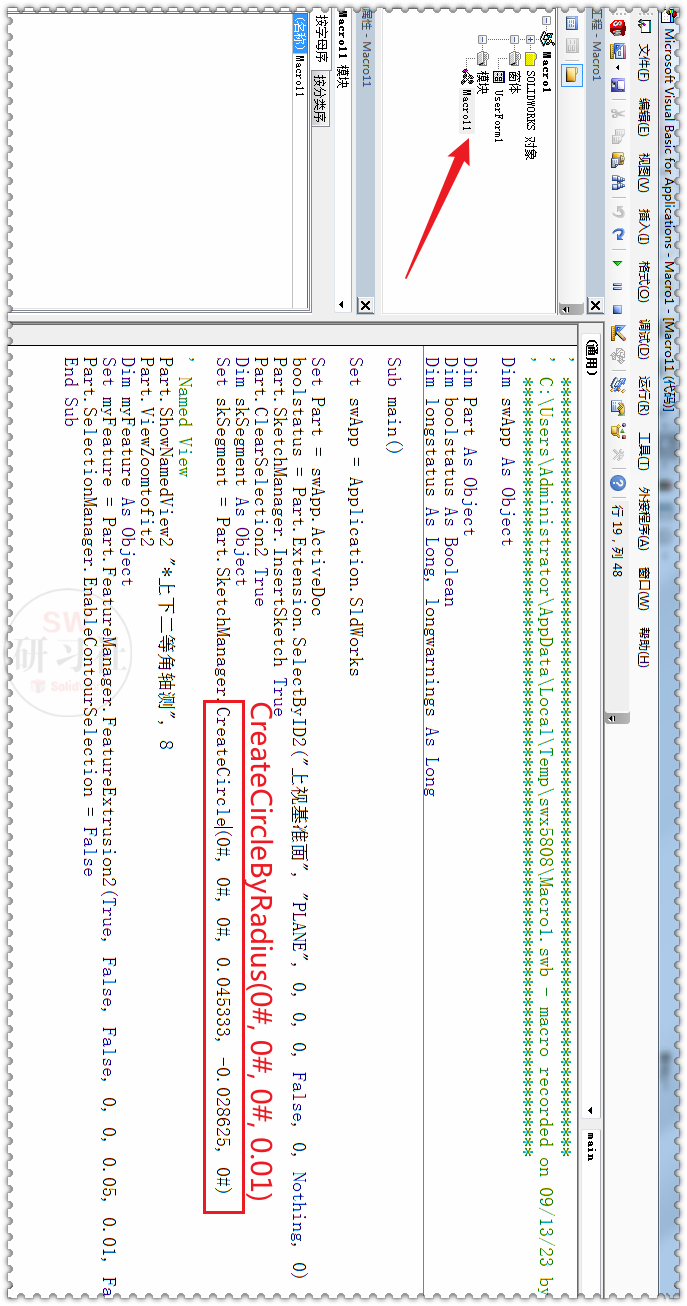Collapse the 模块 folder node

point(482,40)
